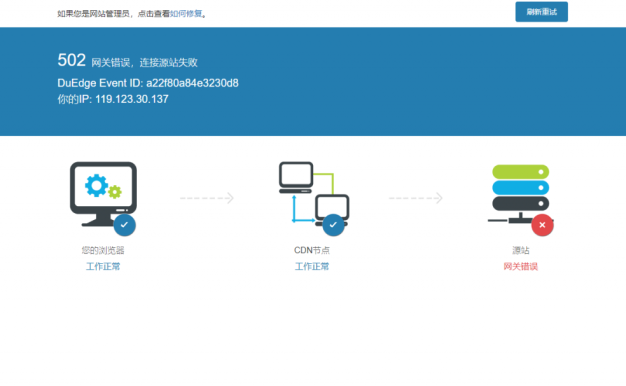The image size is (626, 386).
Task: Click the DuEdge Event ID a22f80a84e3230d8 line
Action: coord(148,83)
